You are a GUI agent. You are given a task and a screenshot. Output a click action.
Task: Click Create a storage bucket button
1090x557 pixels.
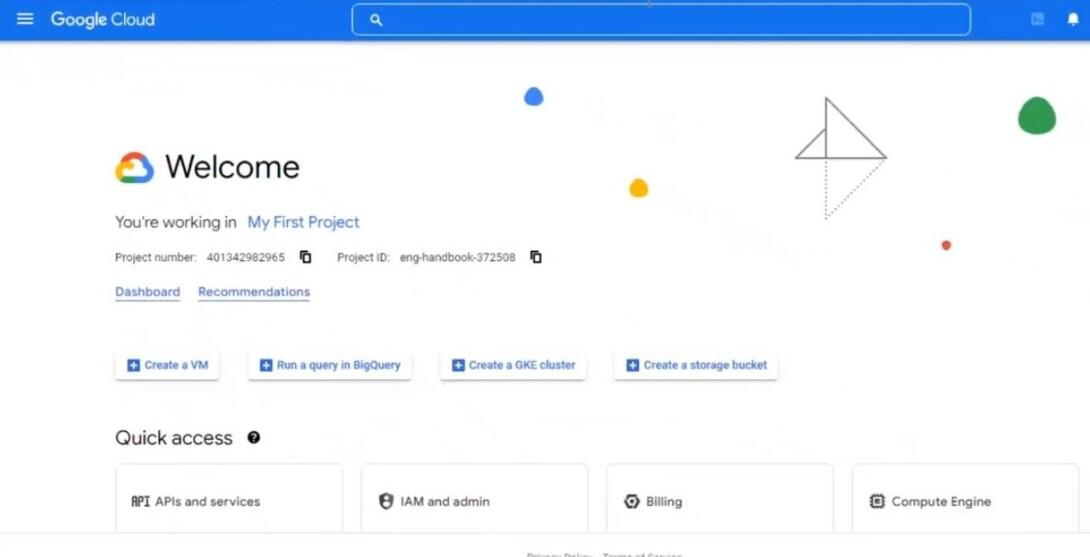[x=696, y=365]
